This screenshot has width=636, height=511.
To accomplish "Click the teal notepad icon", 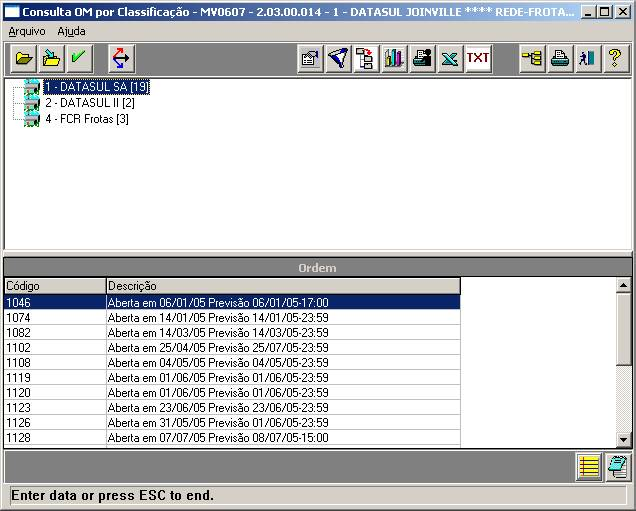I will click(x=618, y=468).
